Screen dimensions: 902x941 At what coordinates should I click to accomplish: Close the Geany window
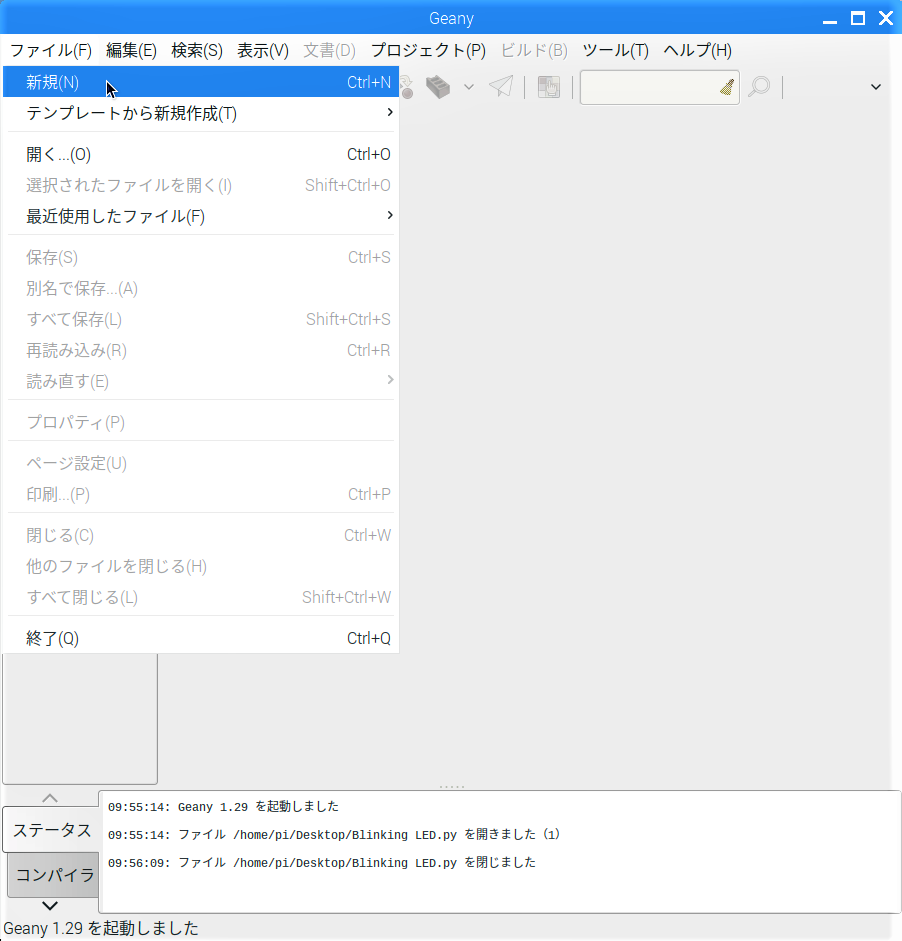tap(886, 19)
